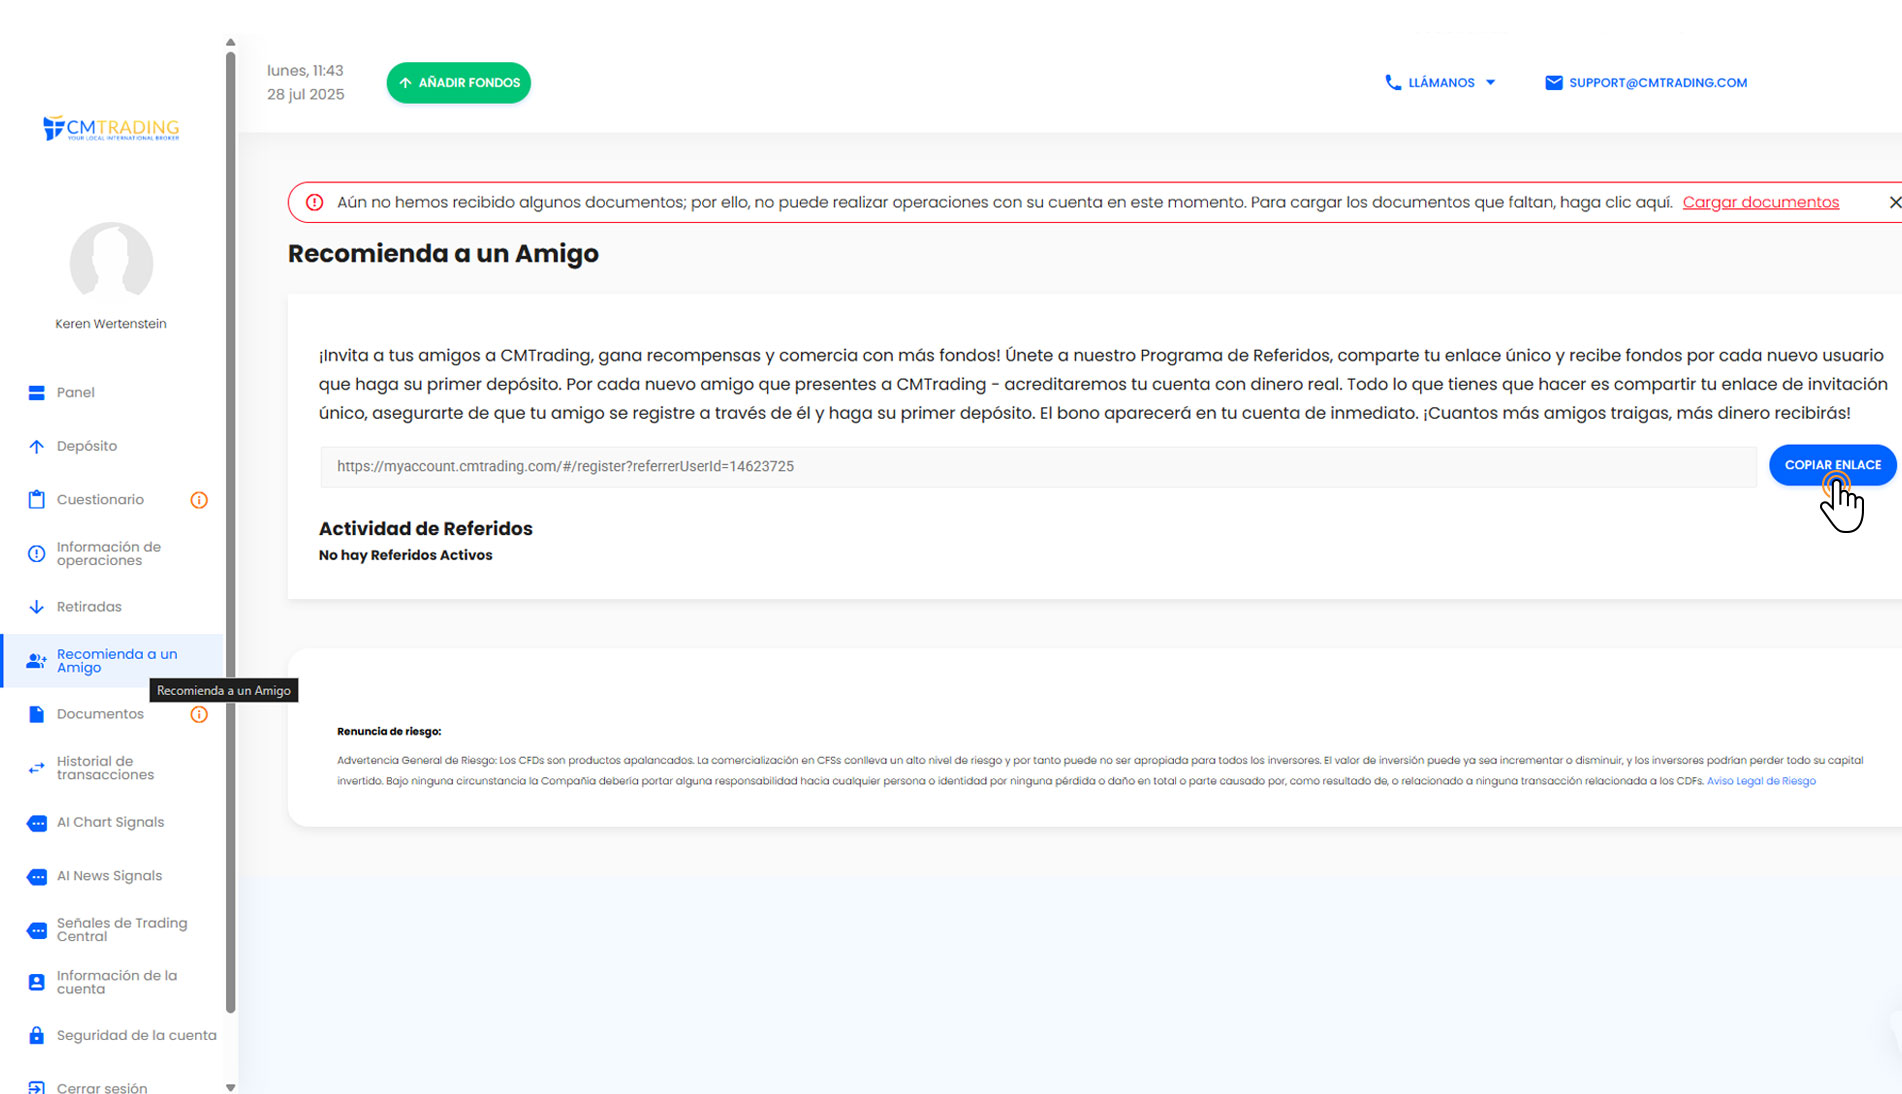
Task: Open the user profile avatar picture
Action: coord(111,262)
